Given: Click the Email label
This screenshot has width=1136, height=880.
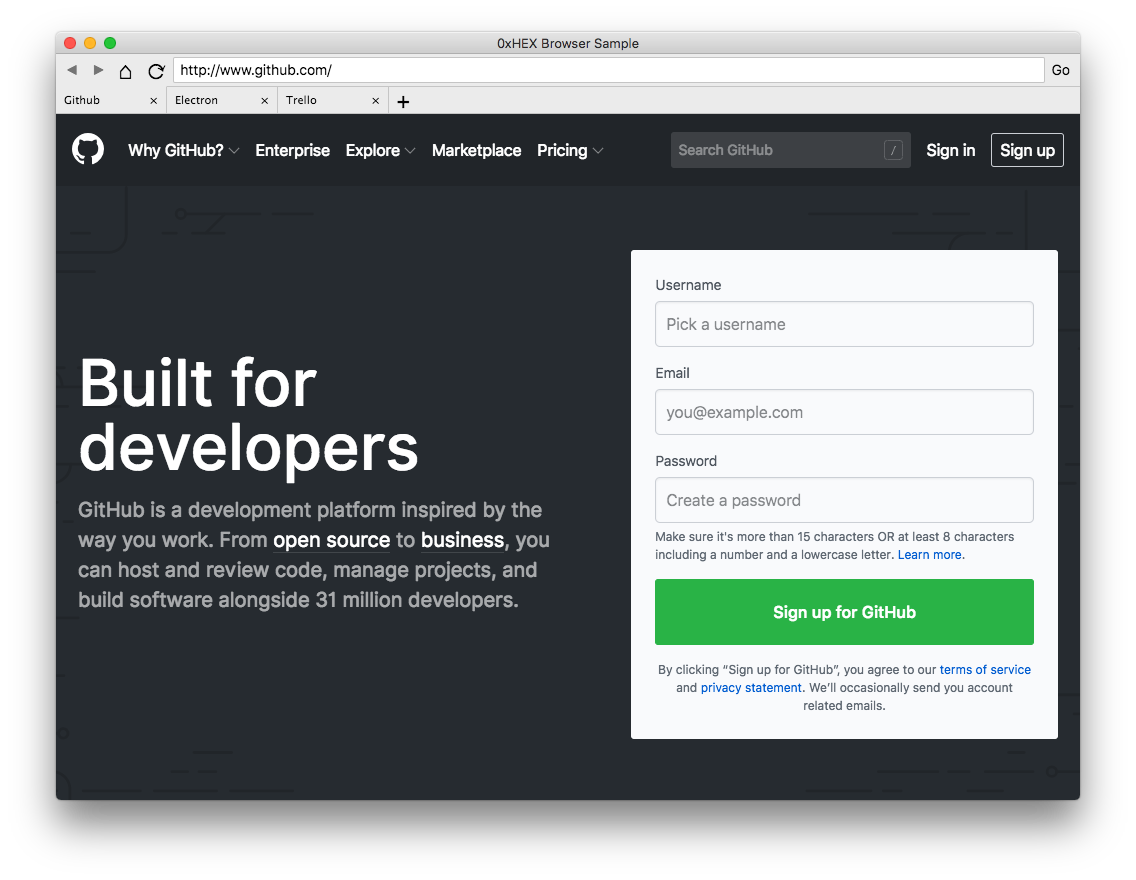Looking at the screenshot, I should (x=672, y=373).
